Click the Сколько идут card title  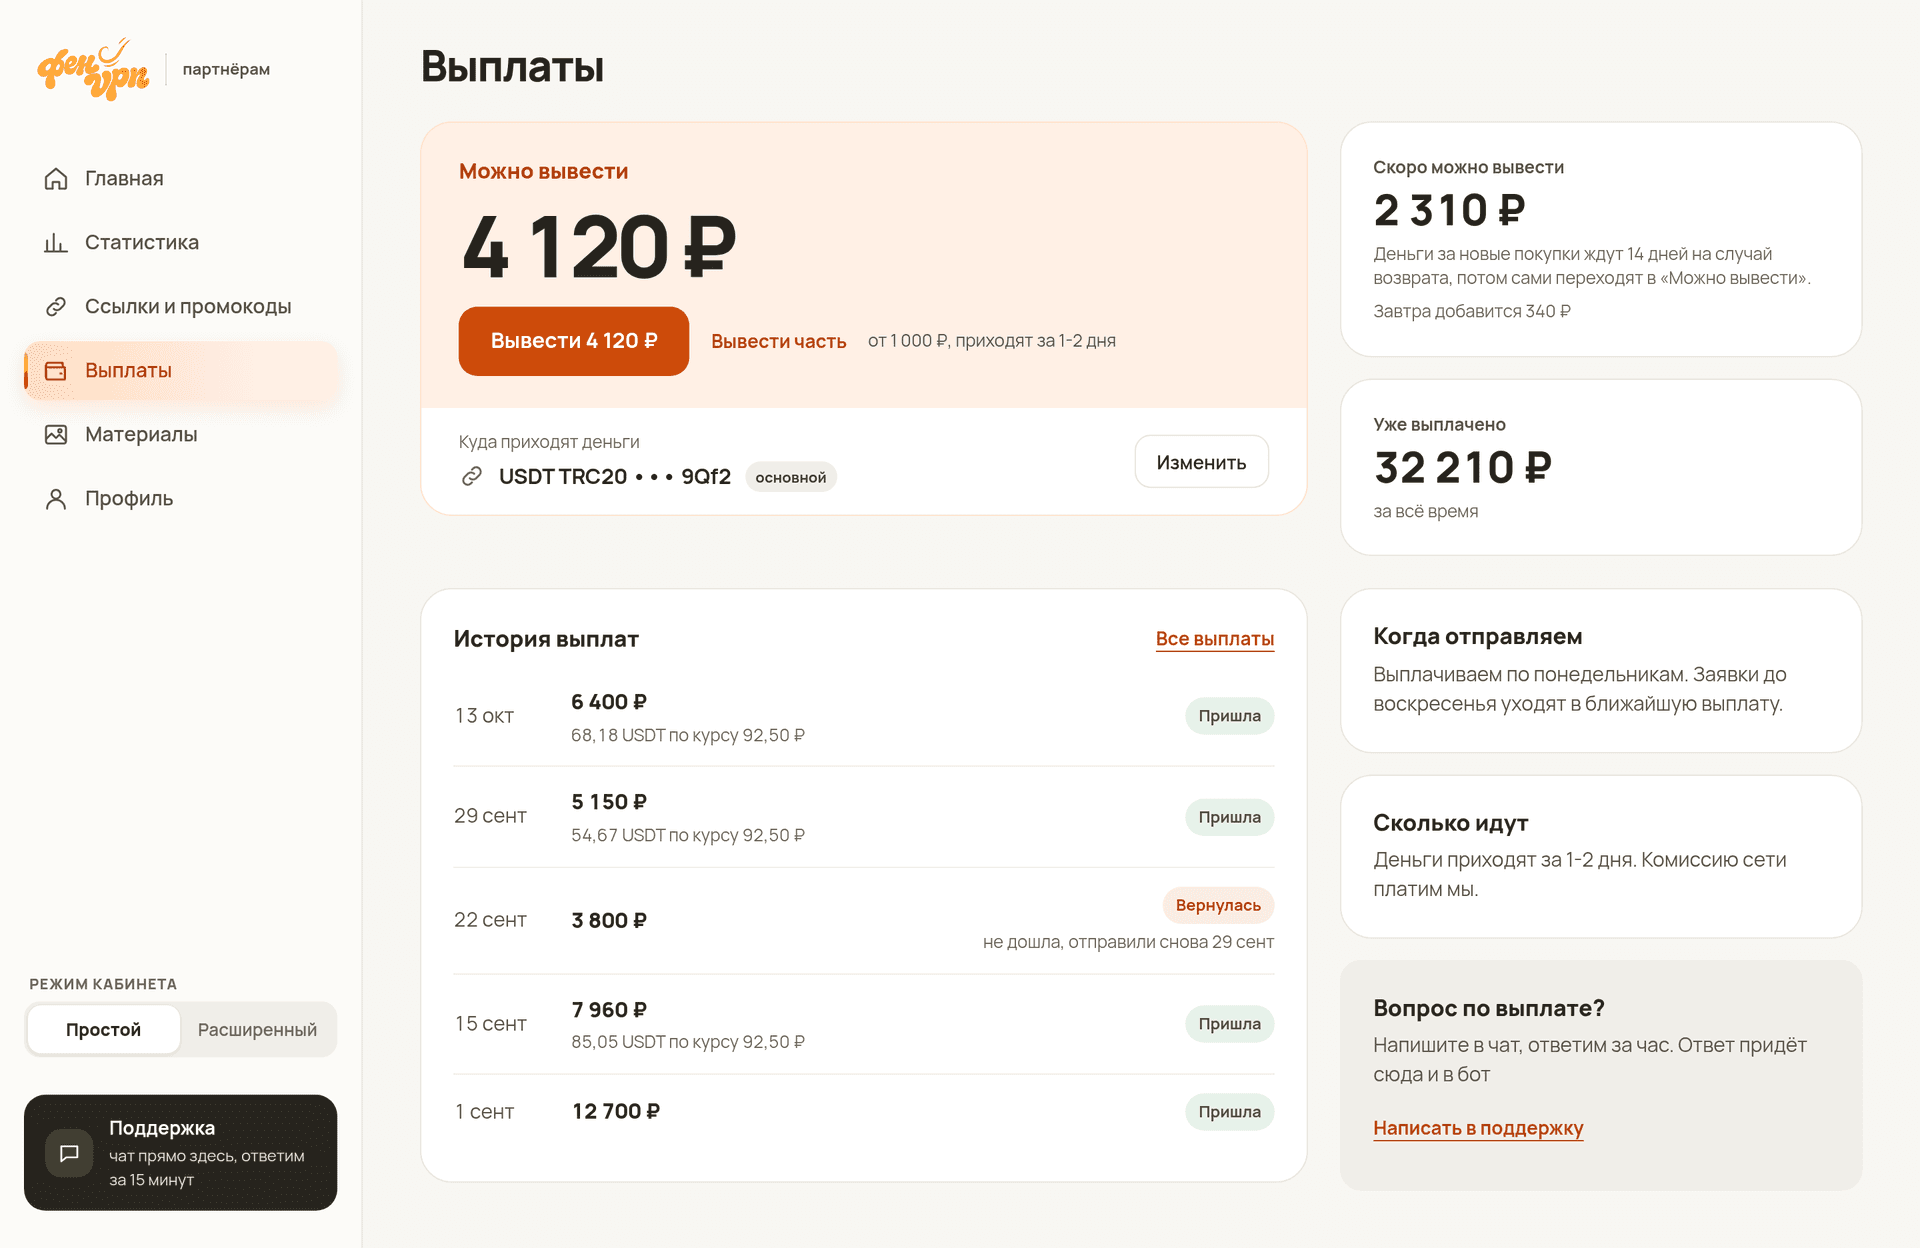(x=1450, y=823)
